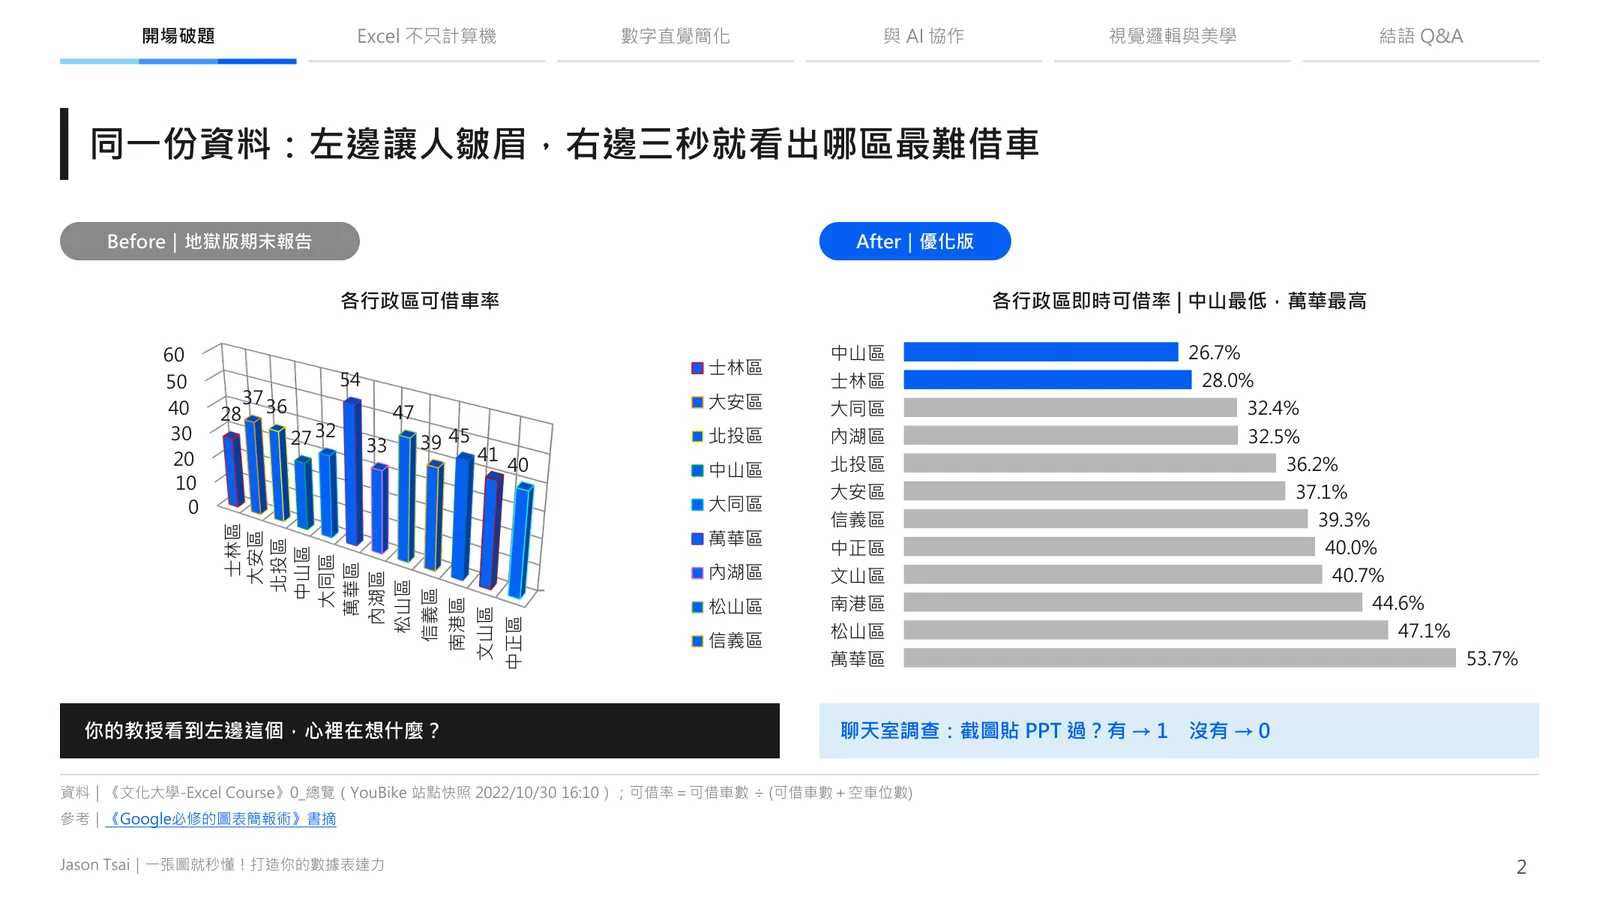Click the red 士林區 legend swatch
Viewport: 1600px width, 900px height.
click(x=697, y=368)
